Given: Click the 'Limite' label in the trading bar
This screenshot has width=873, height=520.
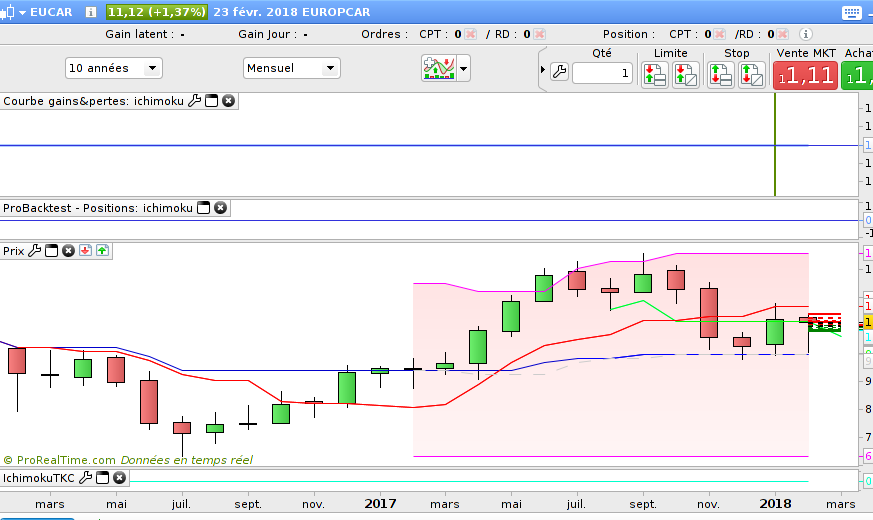Looking at the screenshot, I should [x=670, y=53].
